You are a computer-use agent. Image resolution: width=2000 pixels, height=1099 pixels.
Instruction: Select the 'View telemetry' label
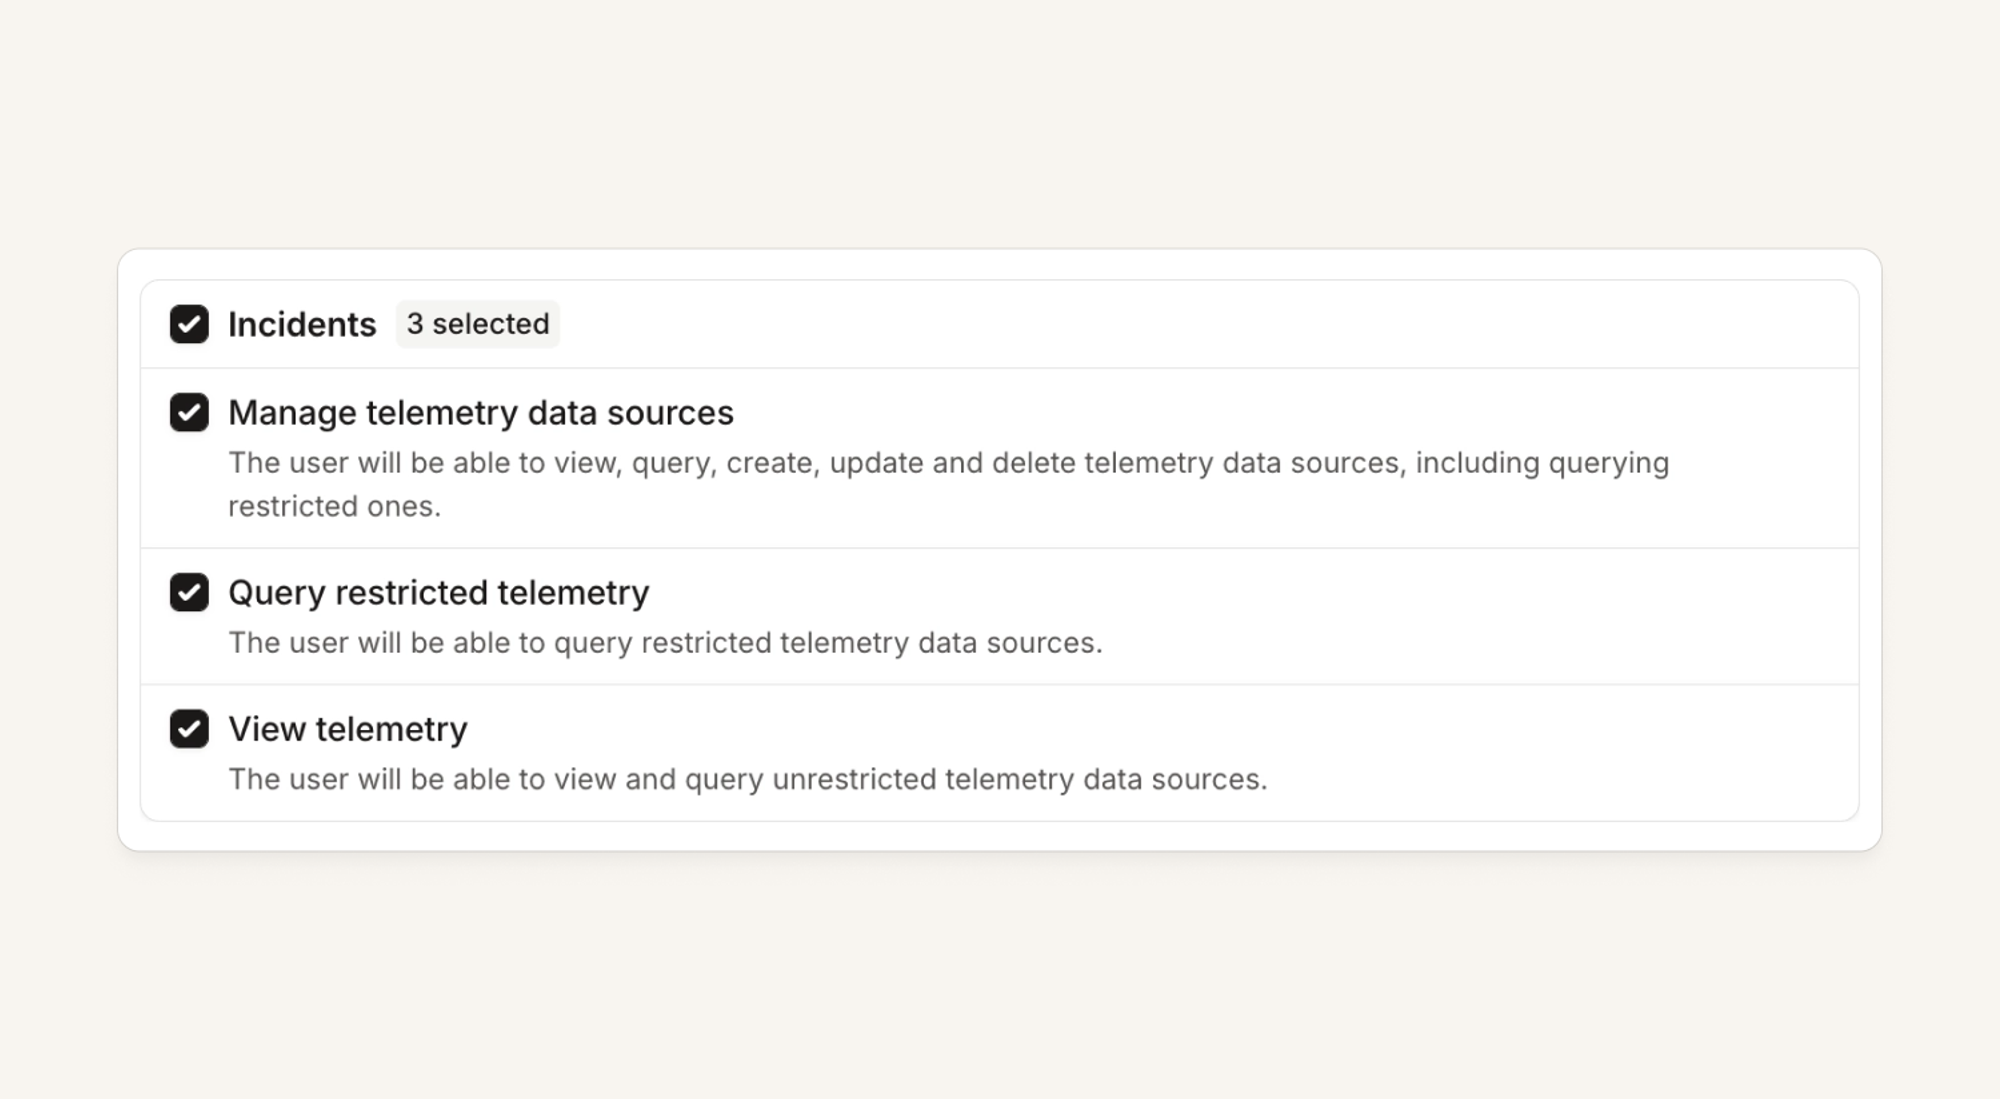tap(348, 729)
